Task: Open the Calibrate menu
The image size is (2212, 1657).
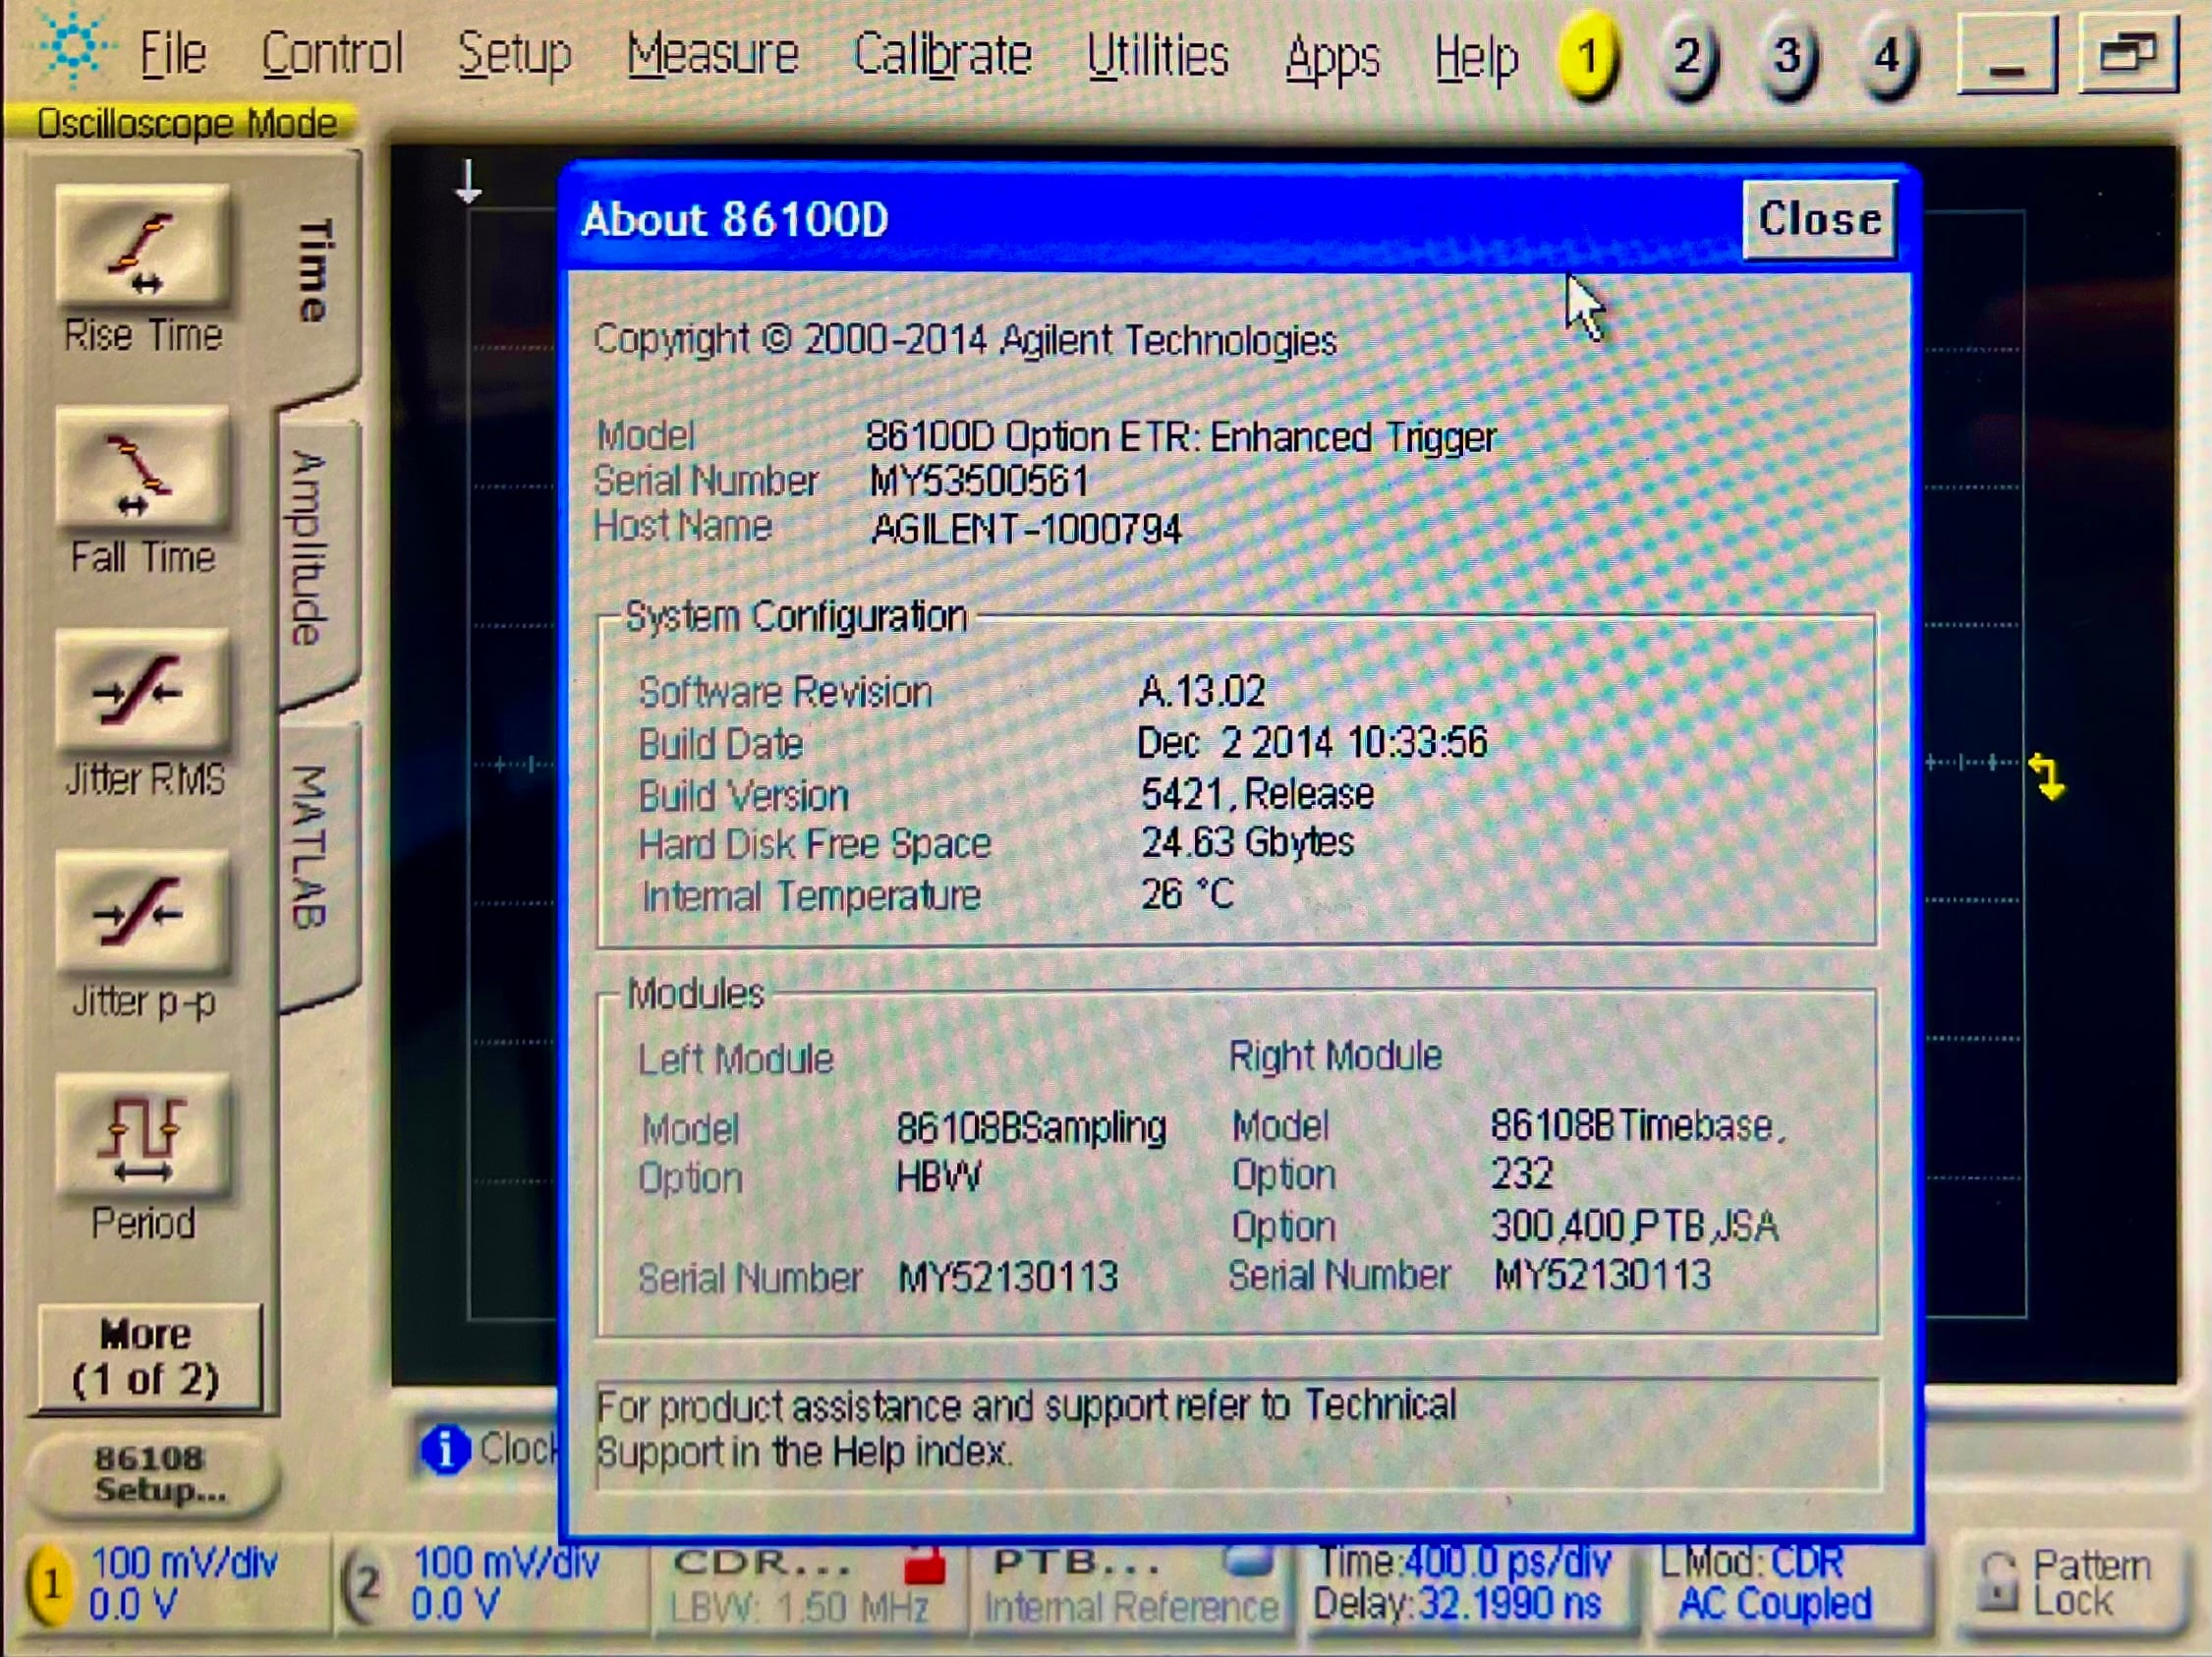Action: [942, 55]
